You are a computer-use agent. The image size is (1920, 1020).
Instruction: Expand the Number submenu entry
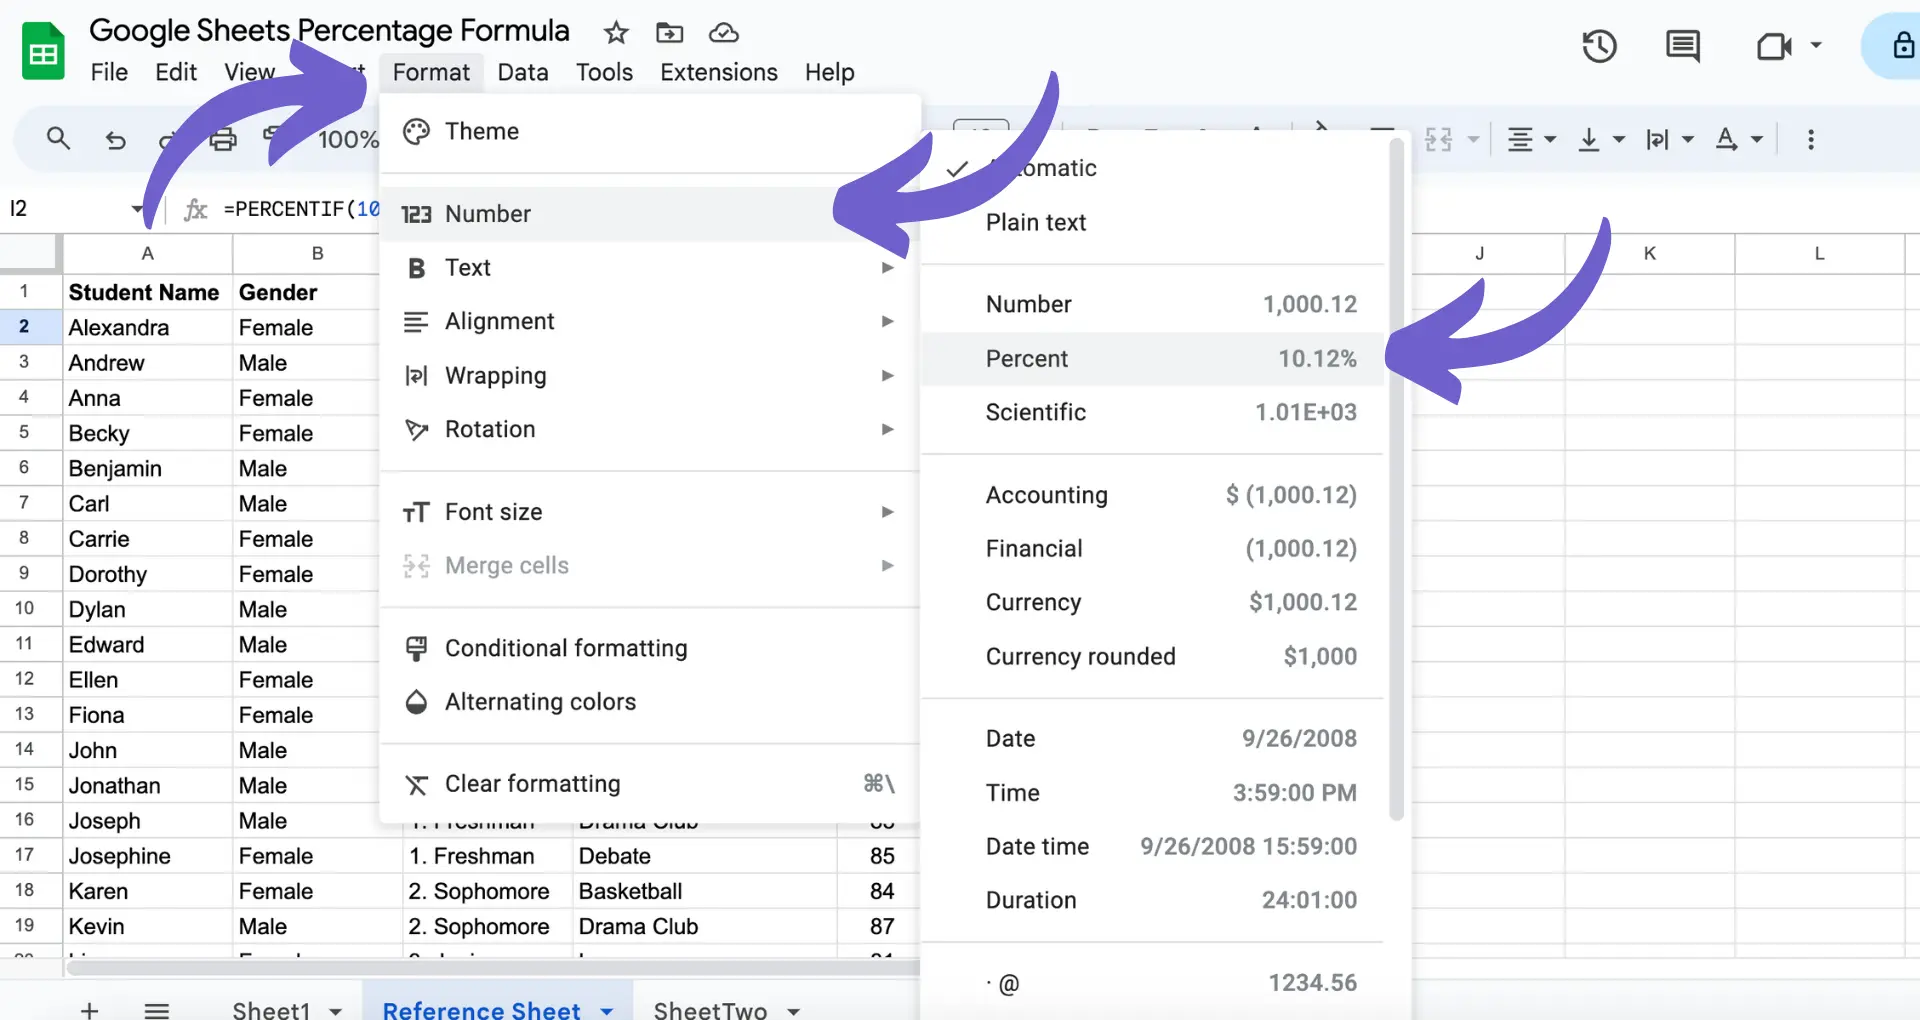(x=650, y=214)
